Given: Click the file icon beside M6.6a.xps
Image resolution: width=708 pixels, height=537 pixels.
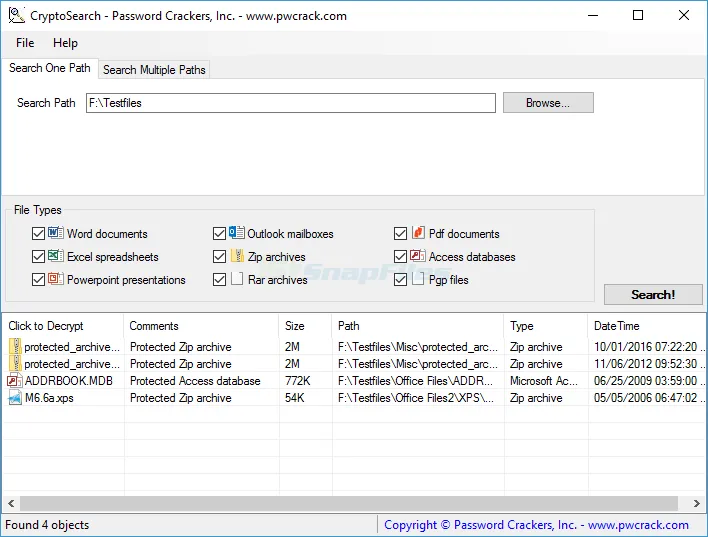Looking at the screenshot, I should pos(15,398).
